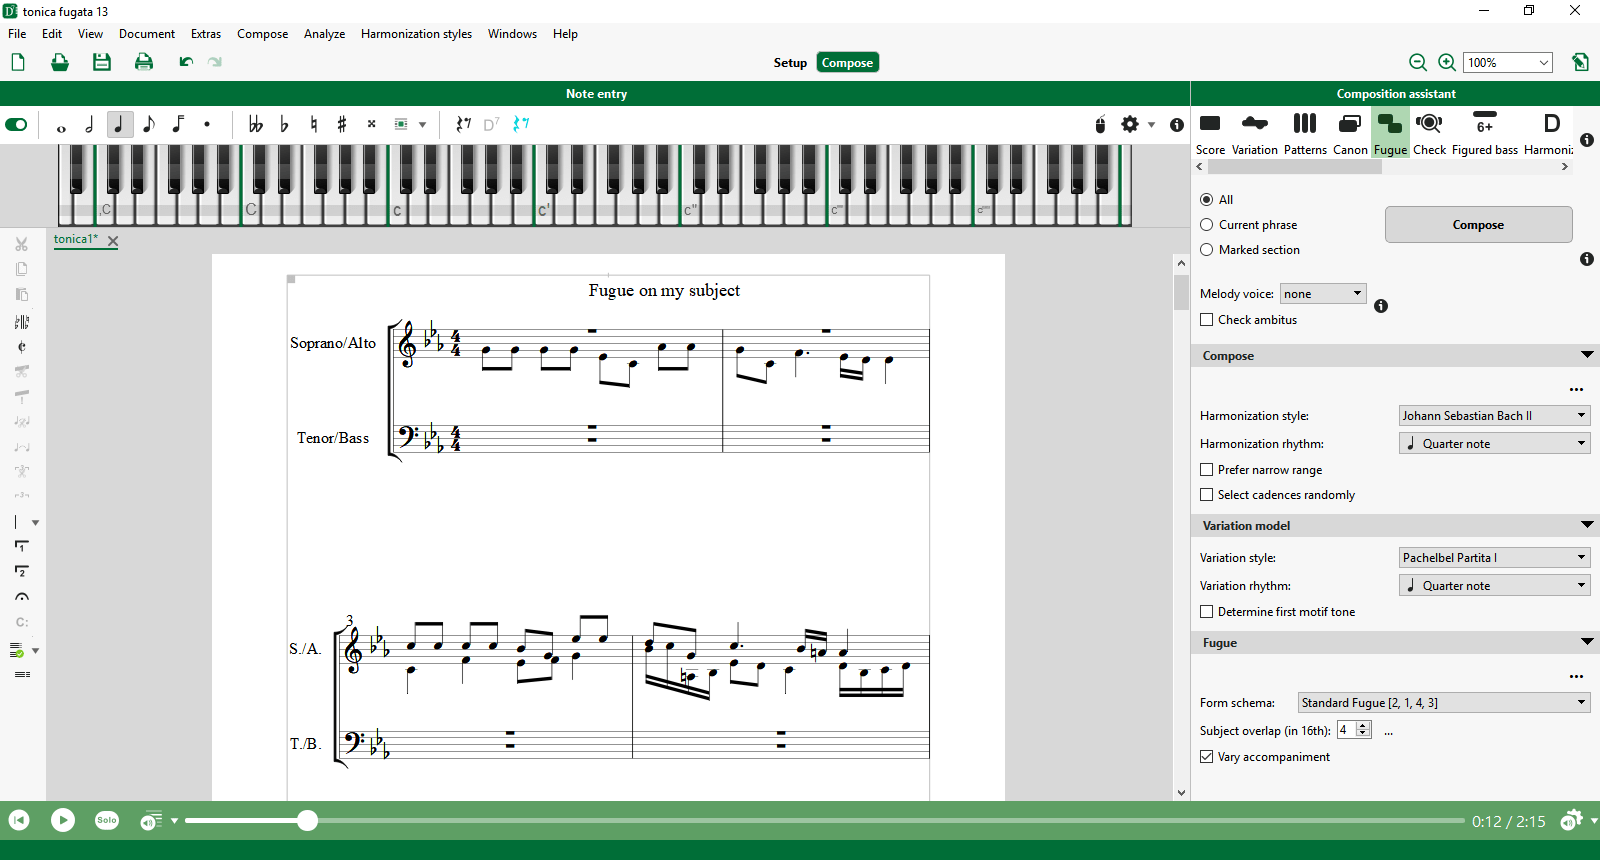Click the cut scissors tool in sidebar
This screenshot has width=1600, height=860.
coord(22,244)
